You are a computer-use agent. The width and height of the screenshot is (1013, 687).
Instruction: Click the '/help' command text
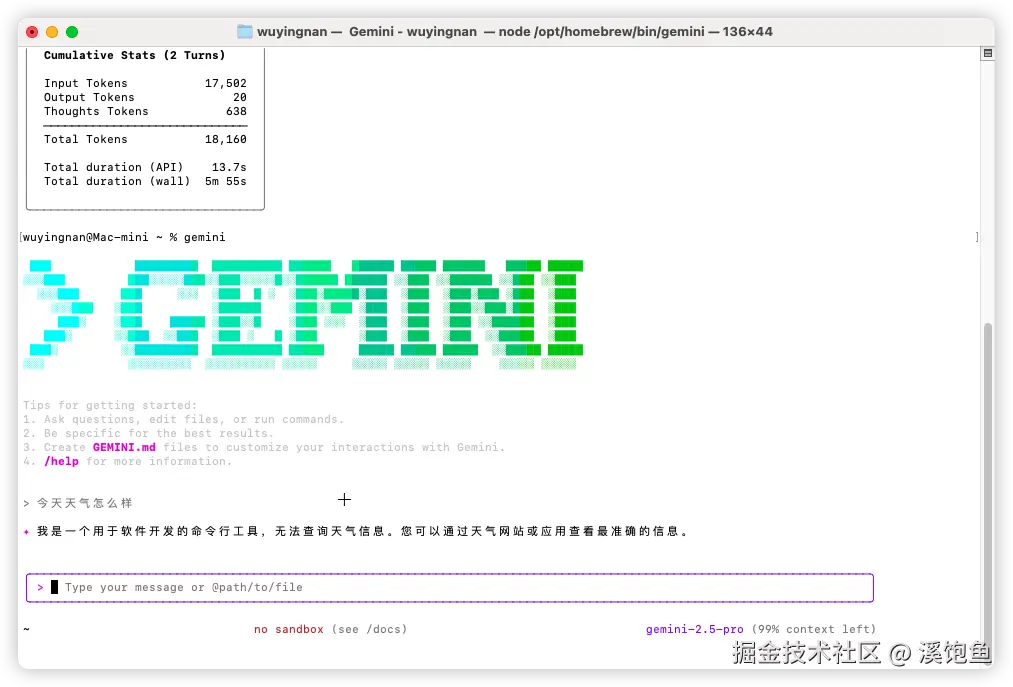(x=61, y=461)
